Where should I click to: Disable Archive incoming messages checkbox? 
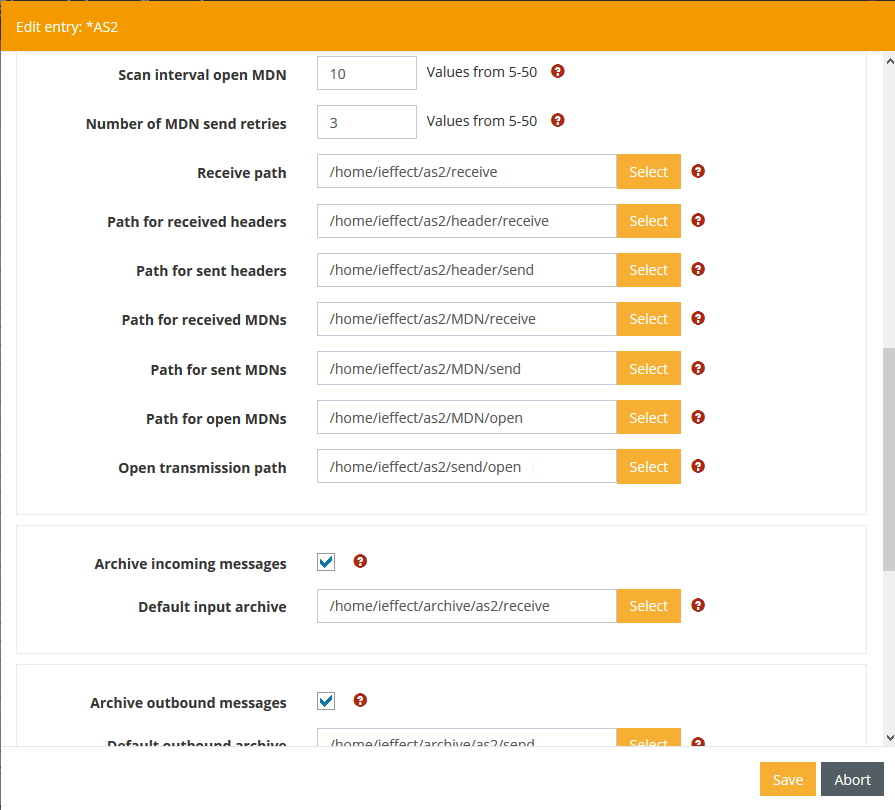326,563
